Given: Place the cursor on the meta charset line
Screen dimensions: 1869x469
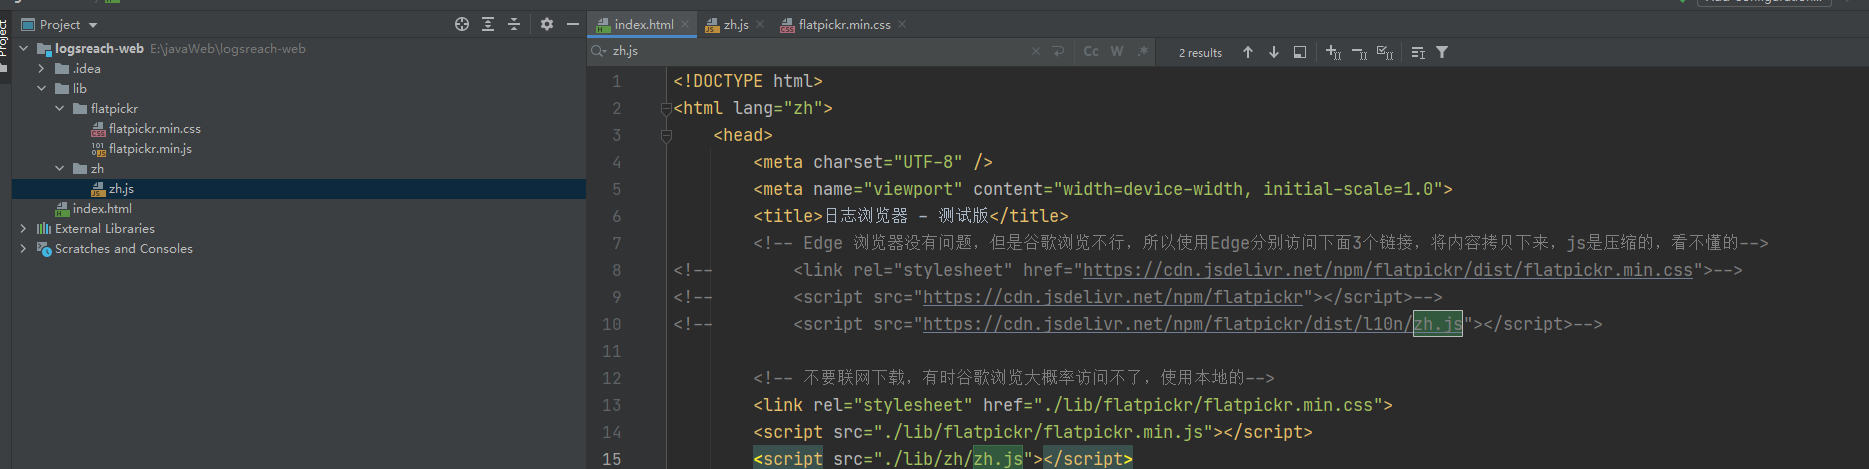Looking at the screenshot, I should [x=873, y=162].
